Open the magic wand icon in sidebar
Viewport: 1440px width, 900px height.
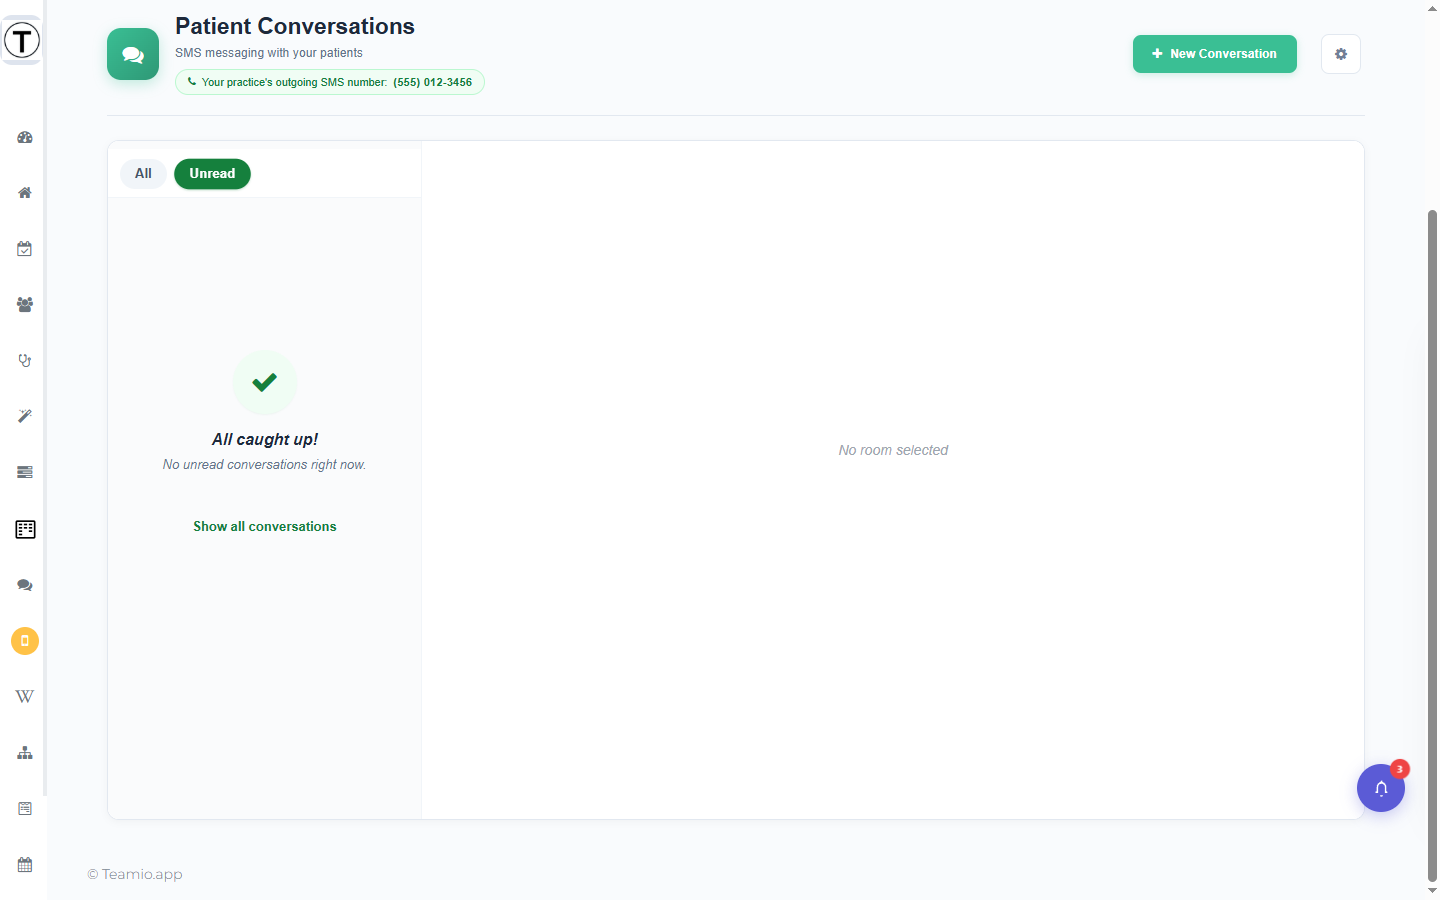[25, 416]
